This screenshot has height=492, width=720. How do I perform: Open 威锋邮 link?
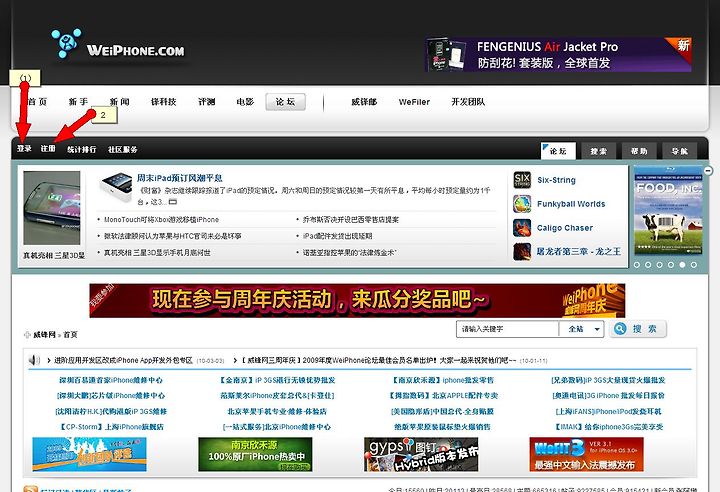pos(364,102)
